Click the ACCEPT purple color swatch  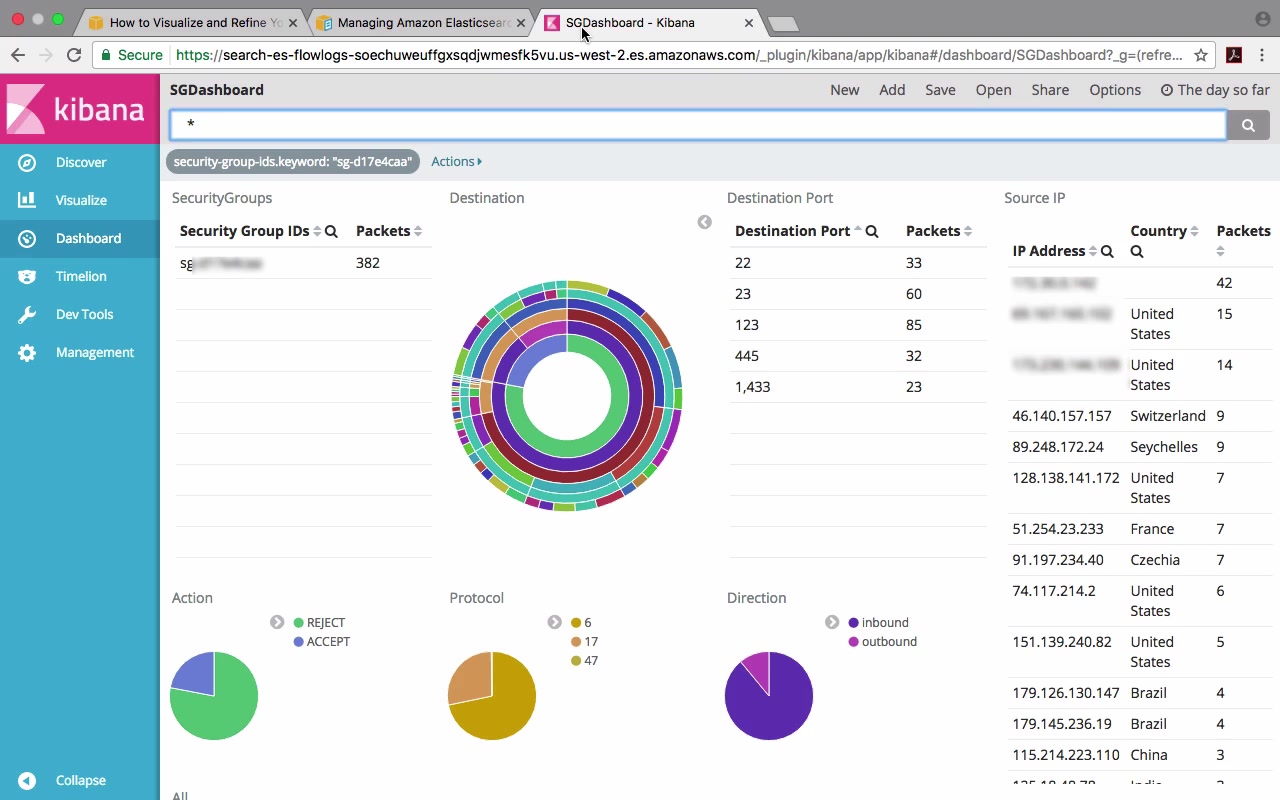[x=299, y=641]
